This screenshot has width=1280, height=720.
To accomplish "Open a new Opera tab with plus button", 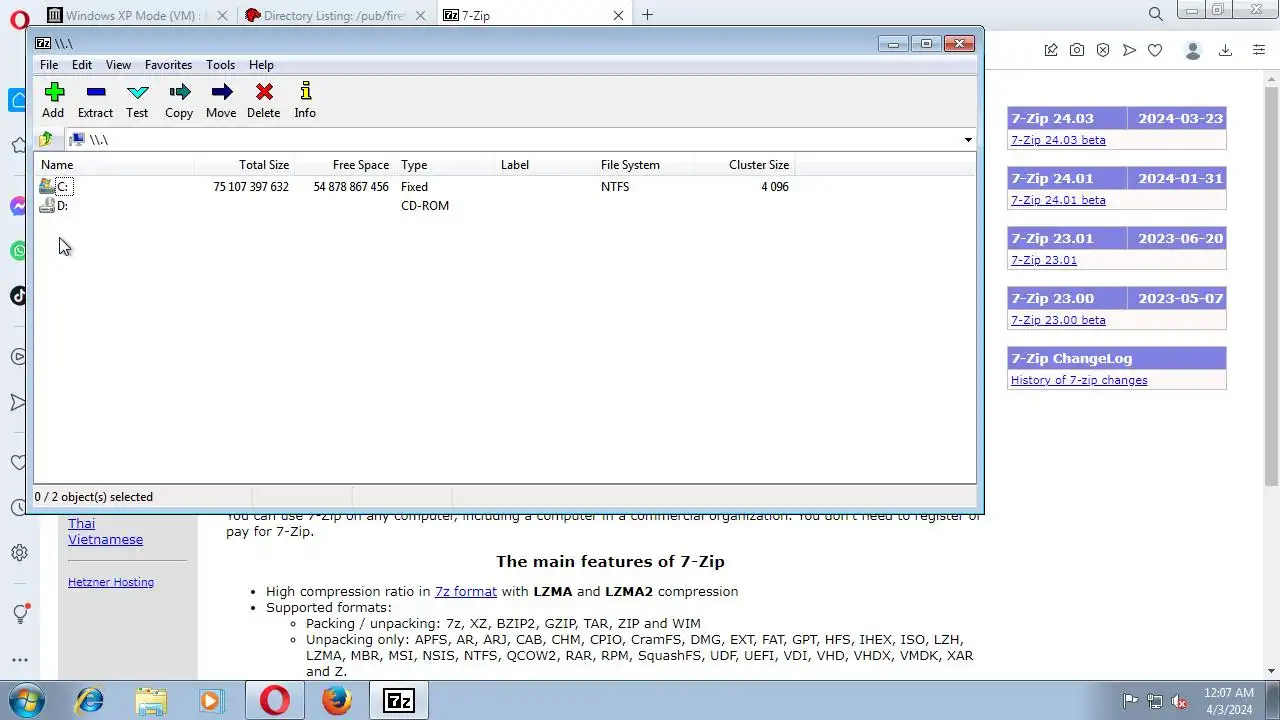I will point(647,15).
